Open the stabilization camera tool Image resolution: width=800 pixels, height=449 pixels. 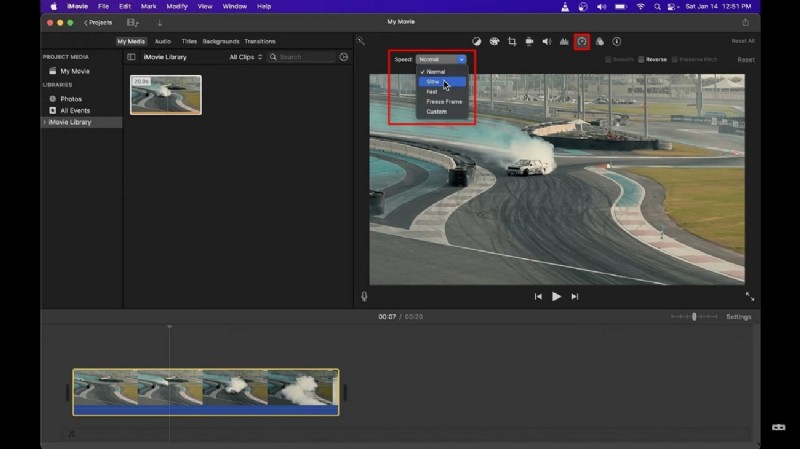[529, 41]
